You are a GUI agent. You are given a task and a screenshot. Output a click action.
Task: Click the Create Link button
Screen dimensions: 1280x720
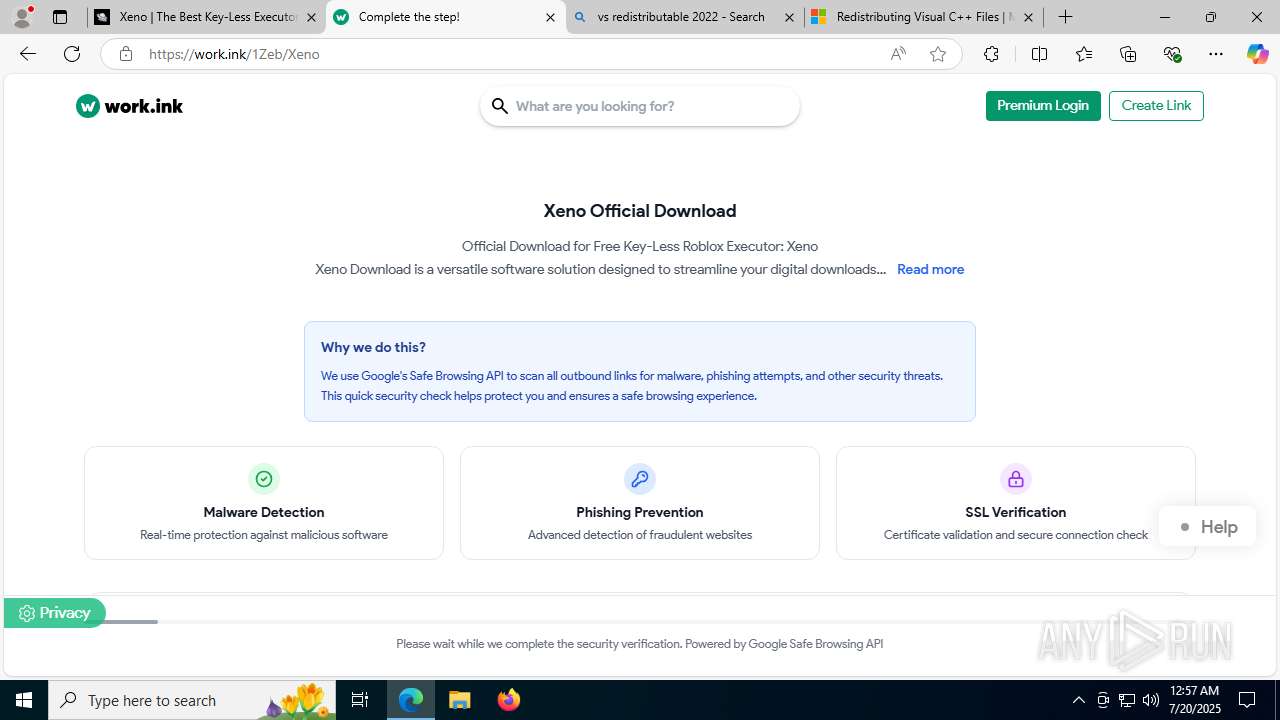[1156, 106]
